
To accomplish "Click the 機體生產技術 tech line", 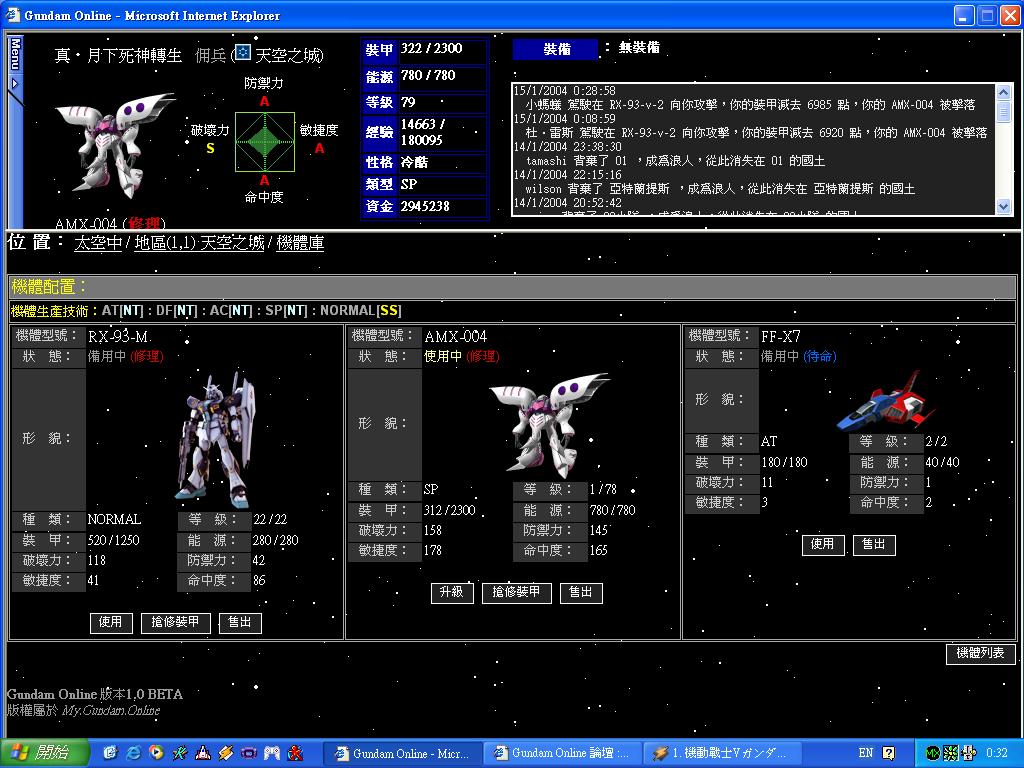I will tap(206, 311).
